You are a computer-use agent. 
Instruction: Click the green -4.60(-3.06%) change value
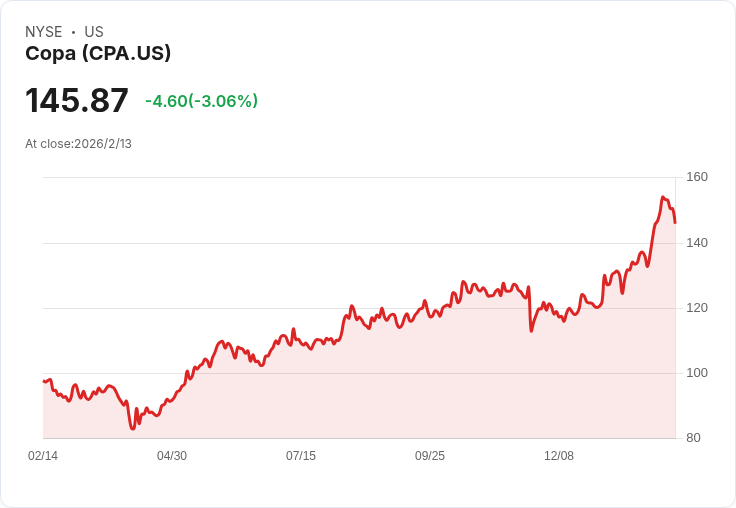click(x=201, y=101)
